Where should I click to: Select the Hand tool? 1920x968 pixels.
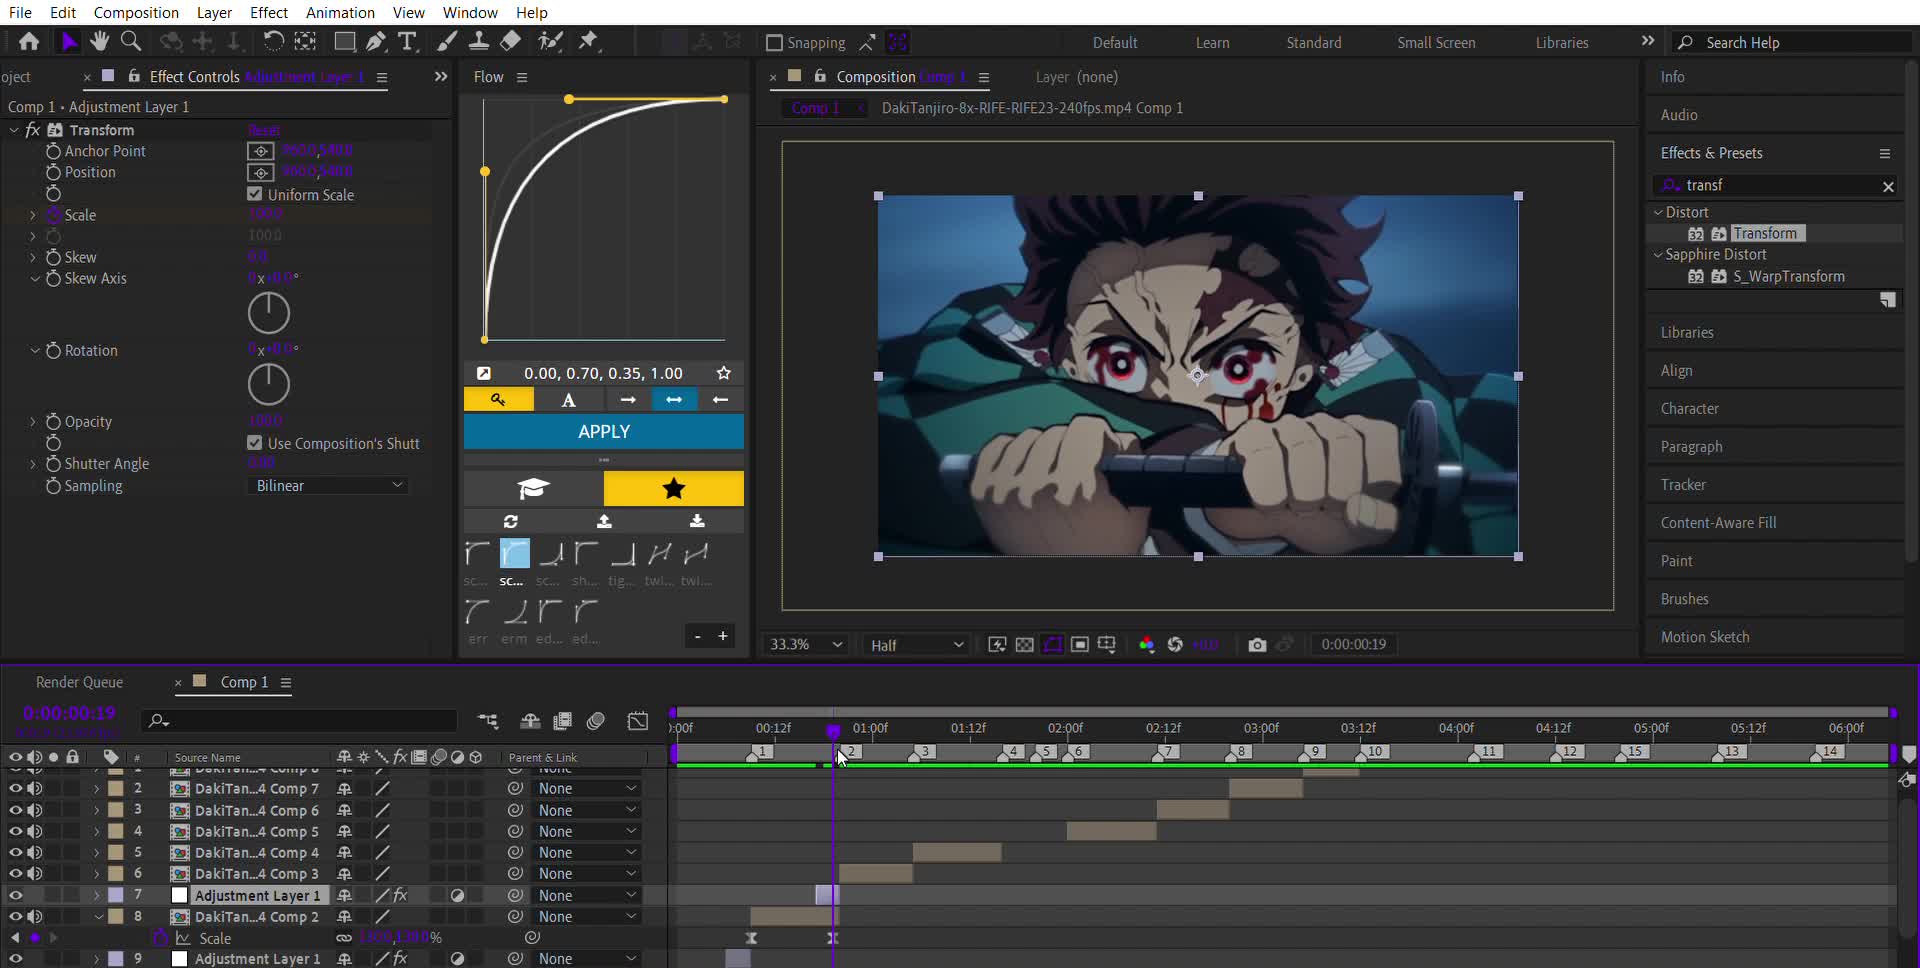99,41
